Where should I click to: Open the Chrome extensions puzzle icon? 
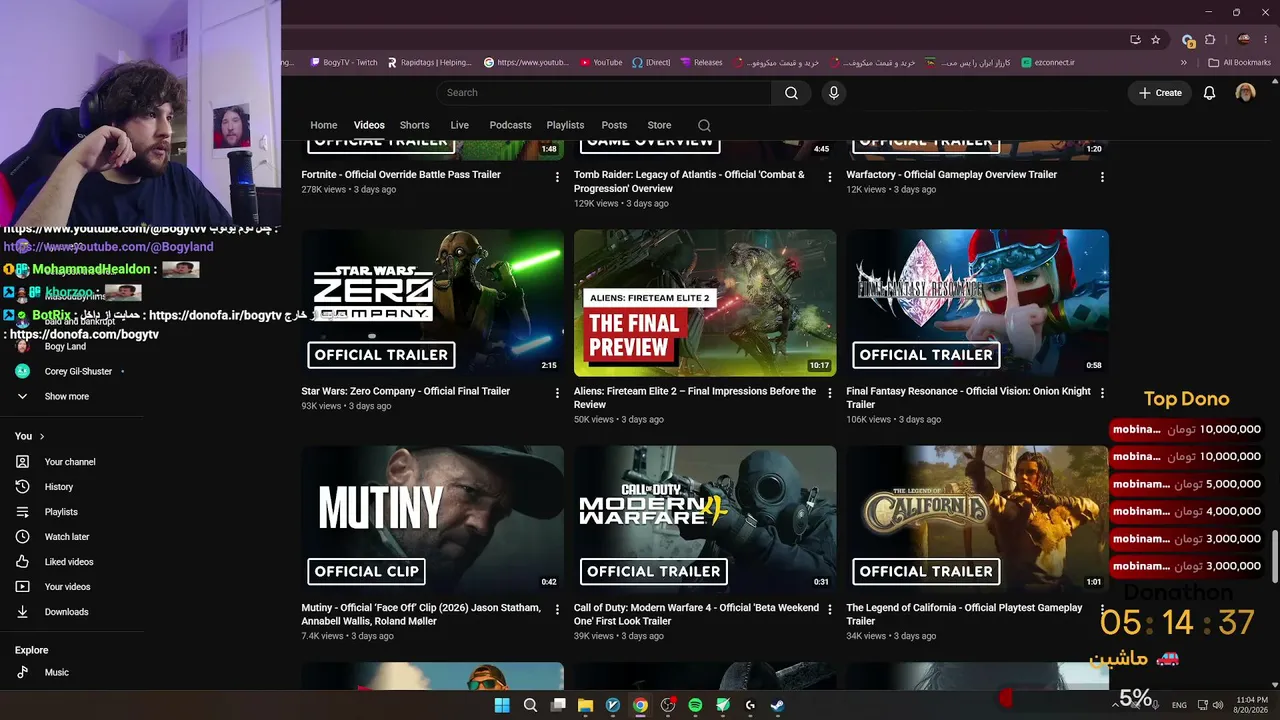pyautogui.click(x=1210, y=40)
